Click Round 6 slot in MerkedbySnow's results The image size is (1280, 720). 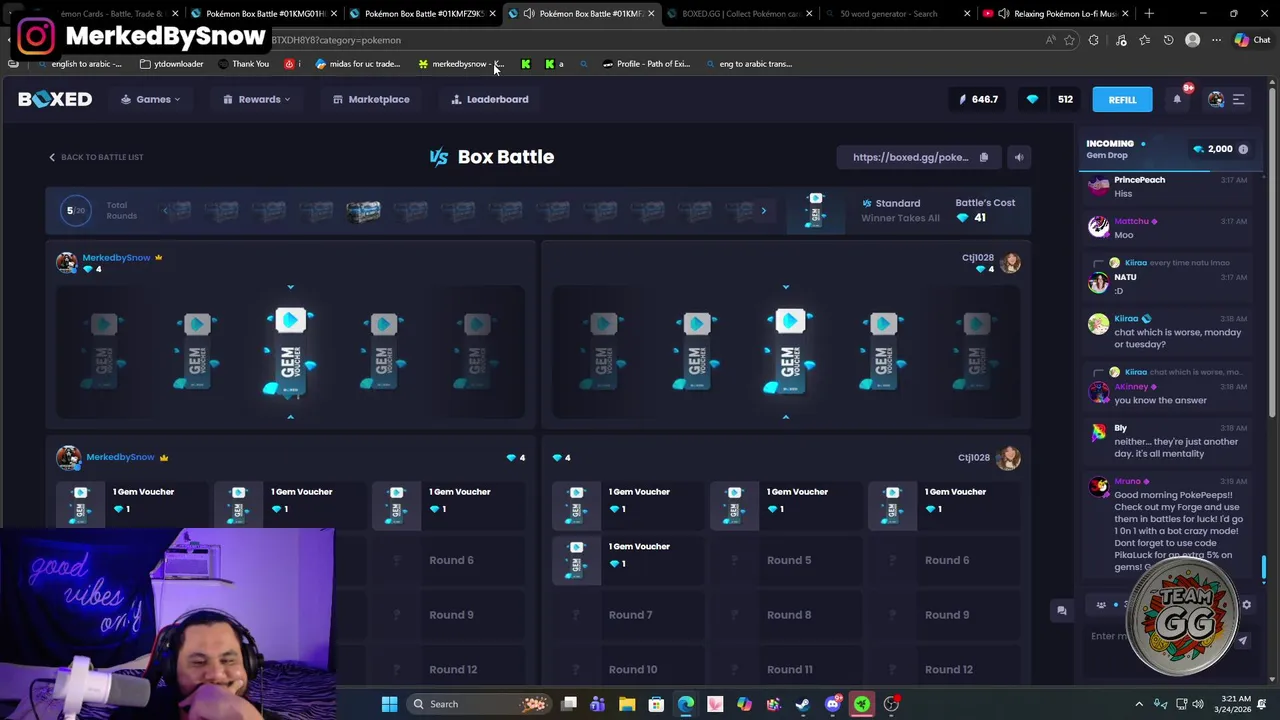point(451,560)
